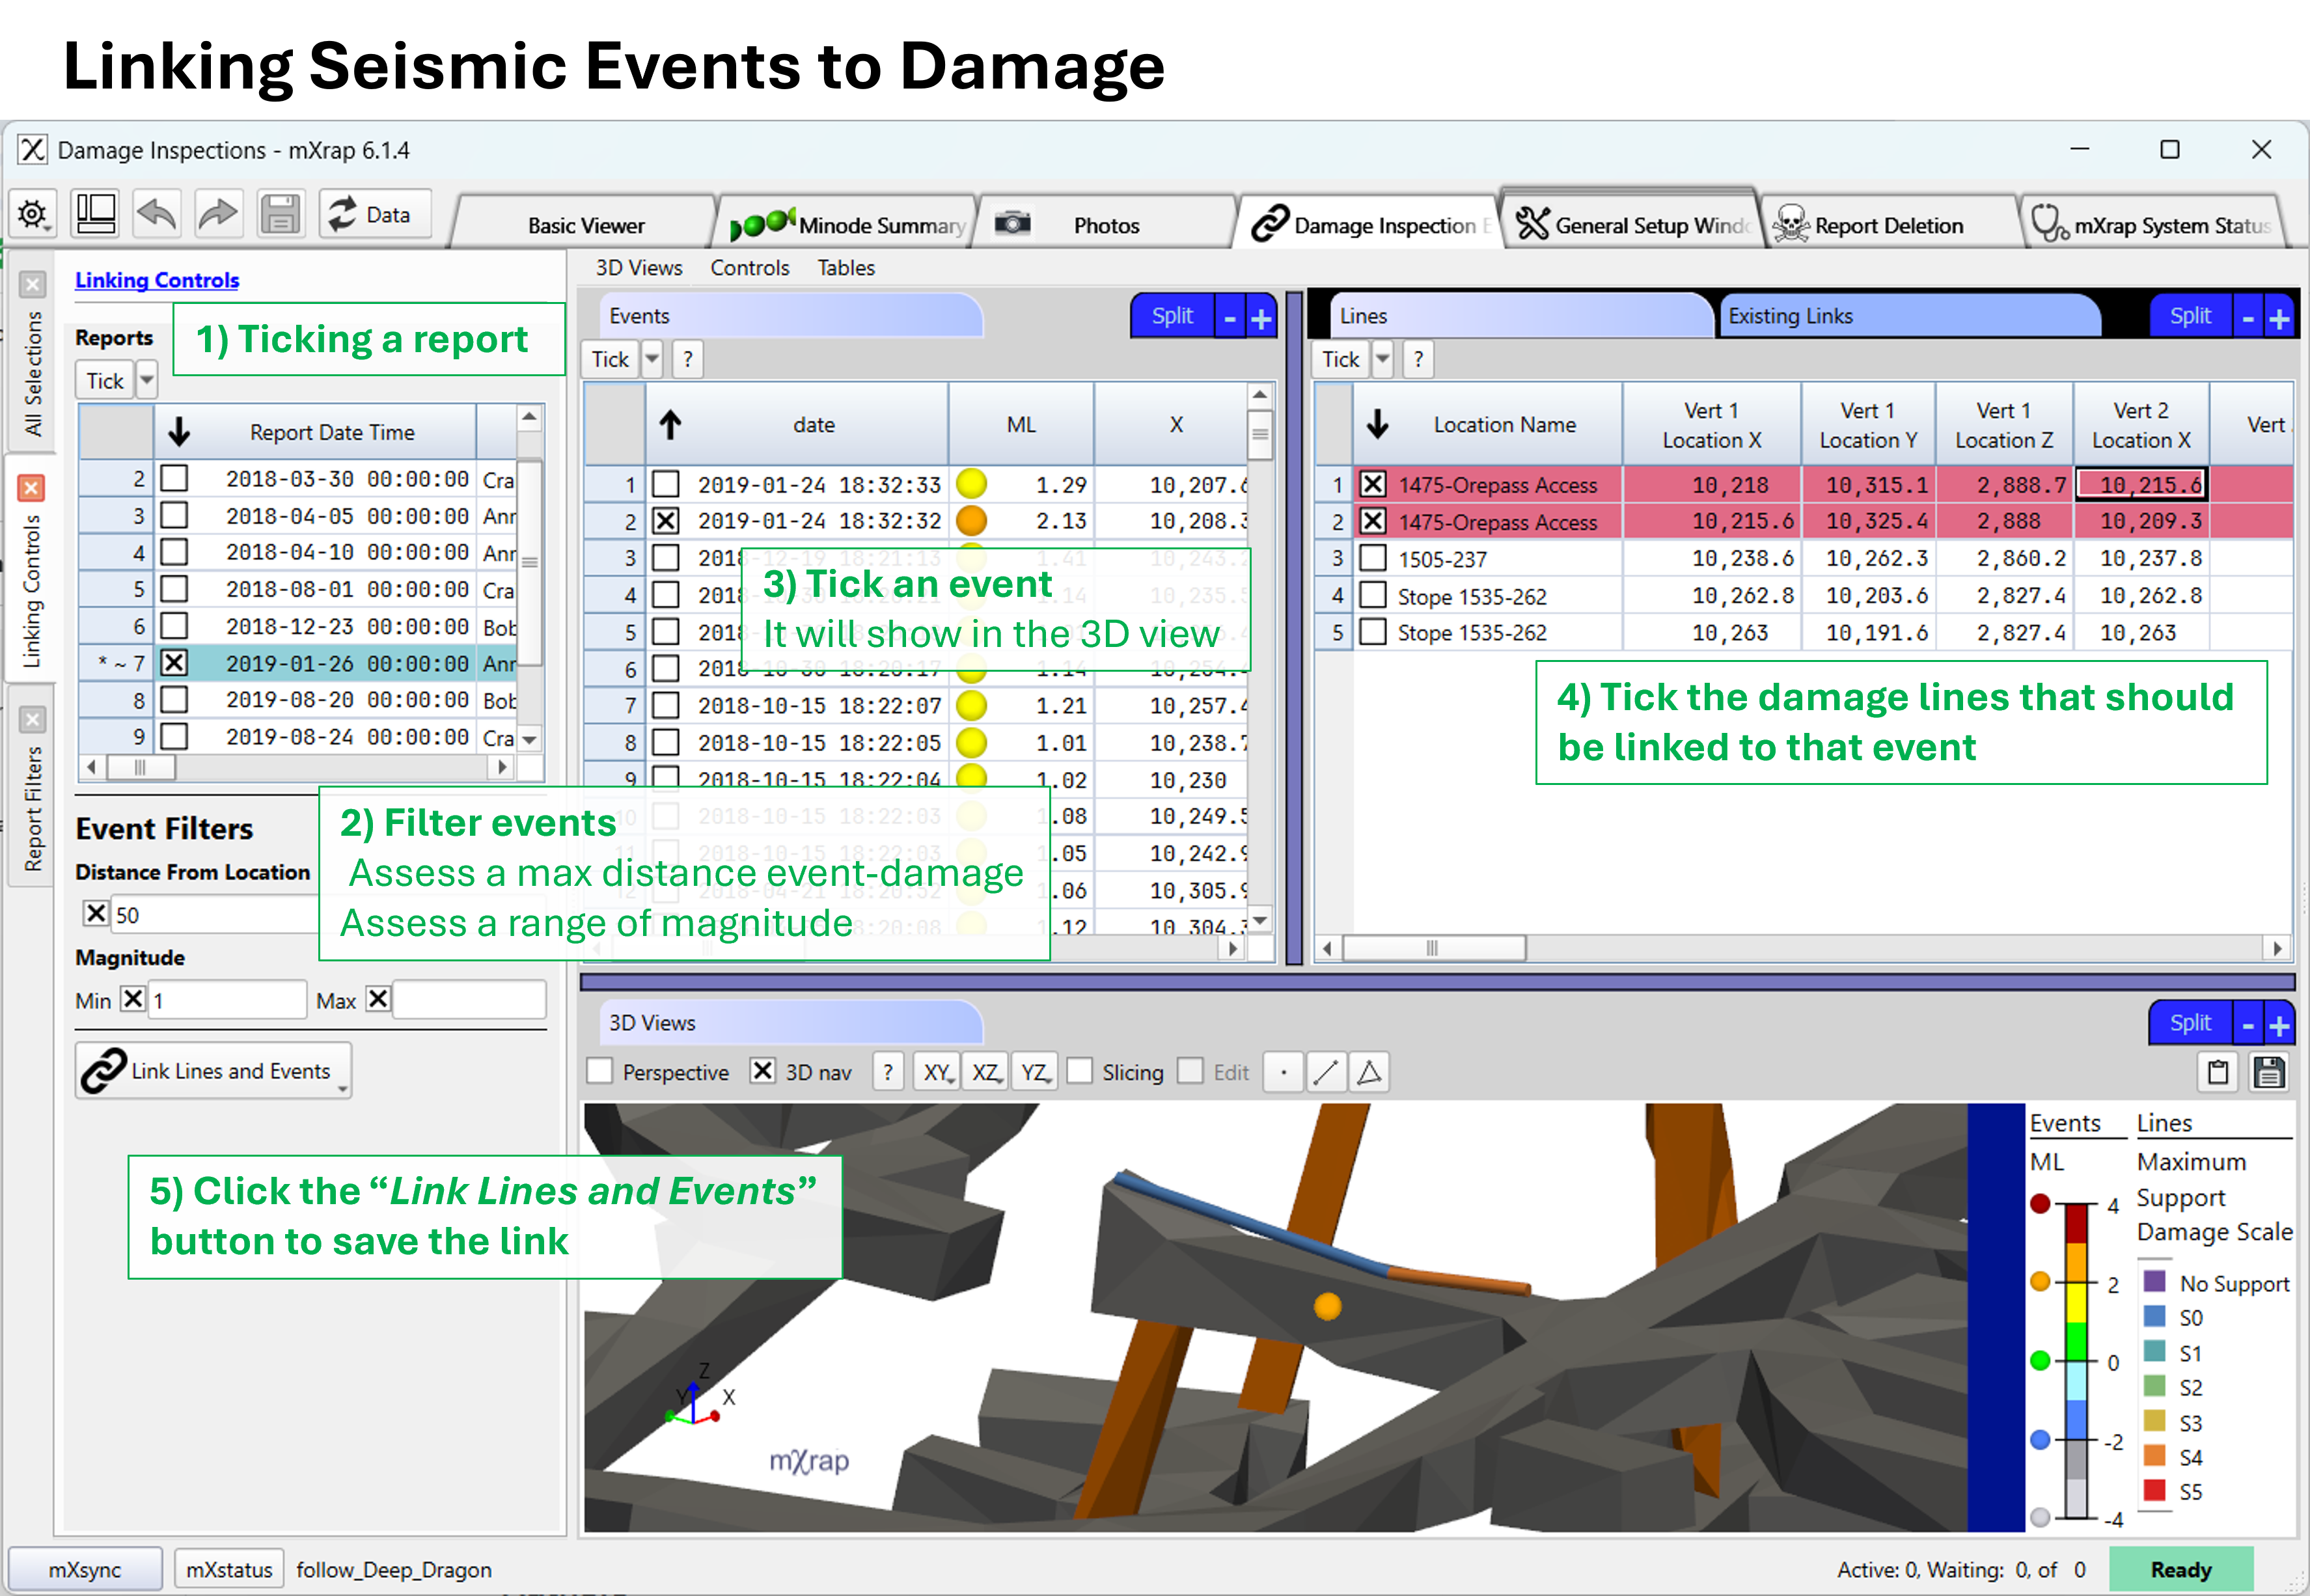Open the Tables menu
The image size is (2310, 1596).
(x=846, y=268)
